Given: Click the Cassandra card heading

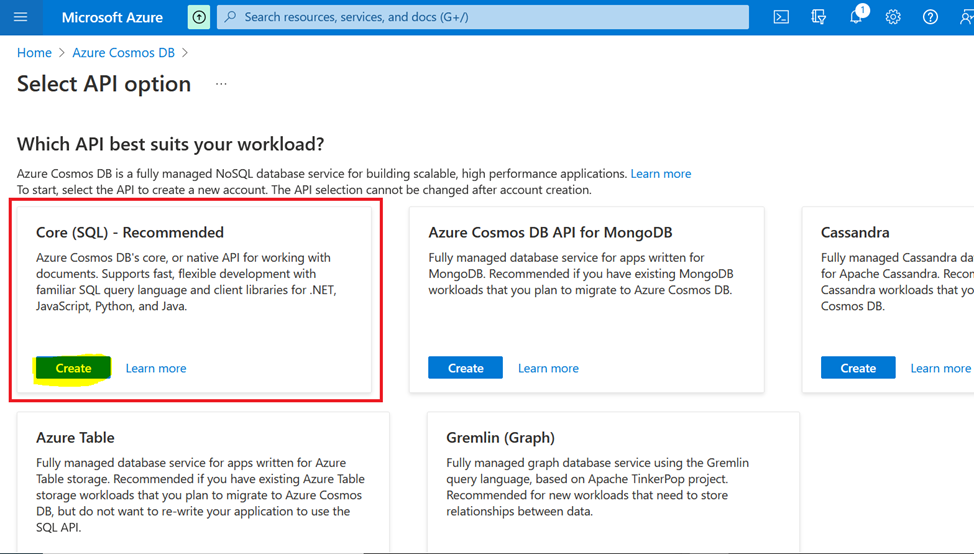Looking at the screenshot, I should pyautogui.click(x=855, y=232).
